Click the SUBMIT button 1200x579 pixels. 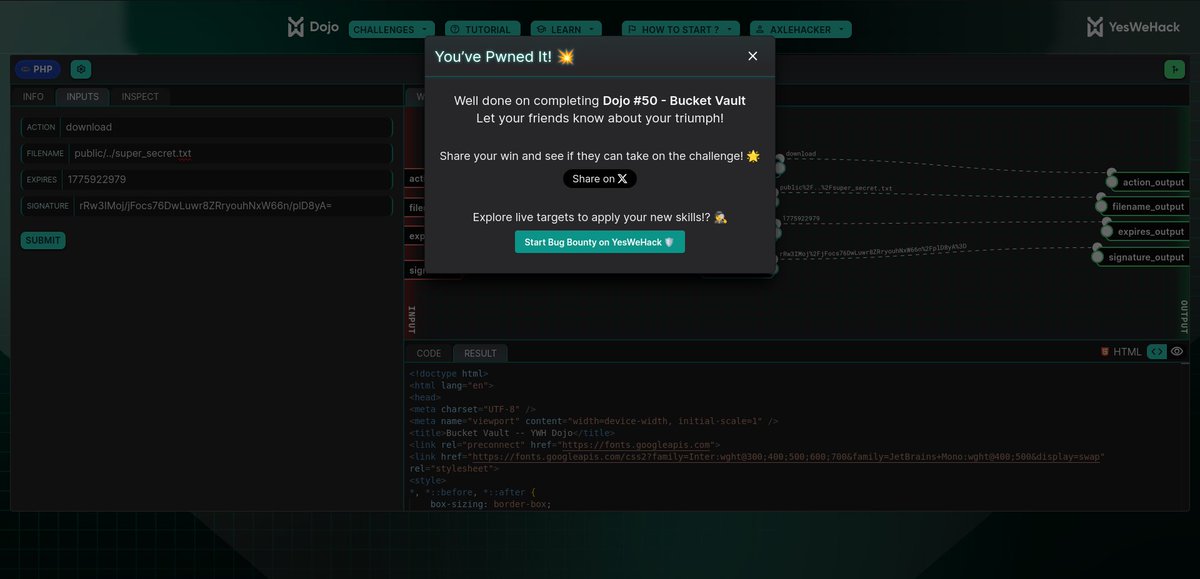click(x=43, y=240)
